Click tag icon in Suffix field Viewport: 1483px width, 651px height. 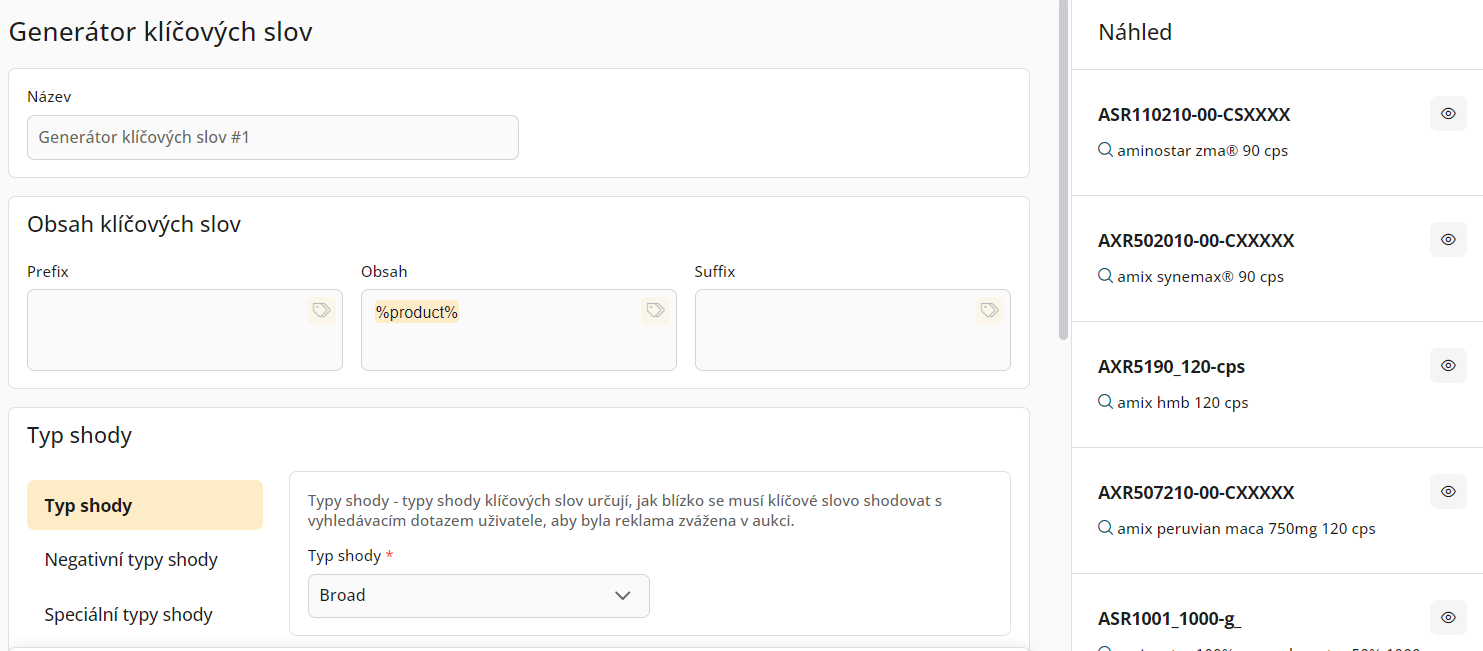coord(989,311)
